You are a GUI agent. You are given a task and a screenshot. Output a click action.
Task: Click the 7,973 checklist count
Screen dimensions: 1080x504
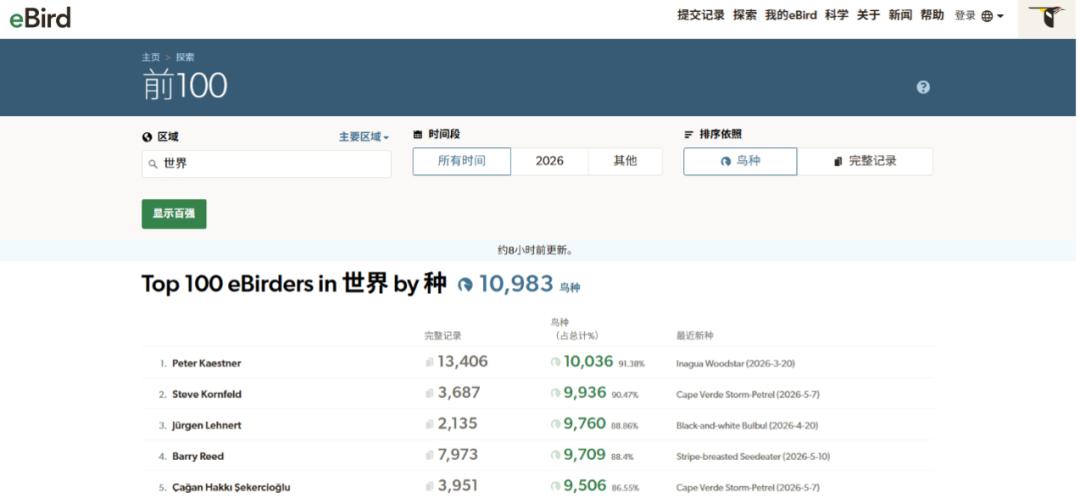coord(457,454)
